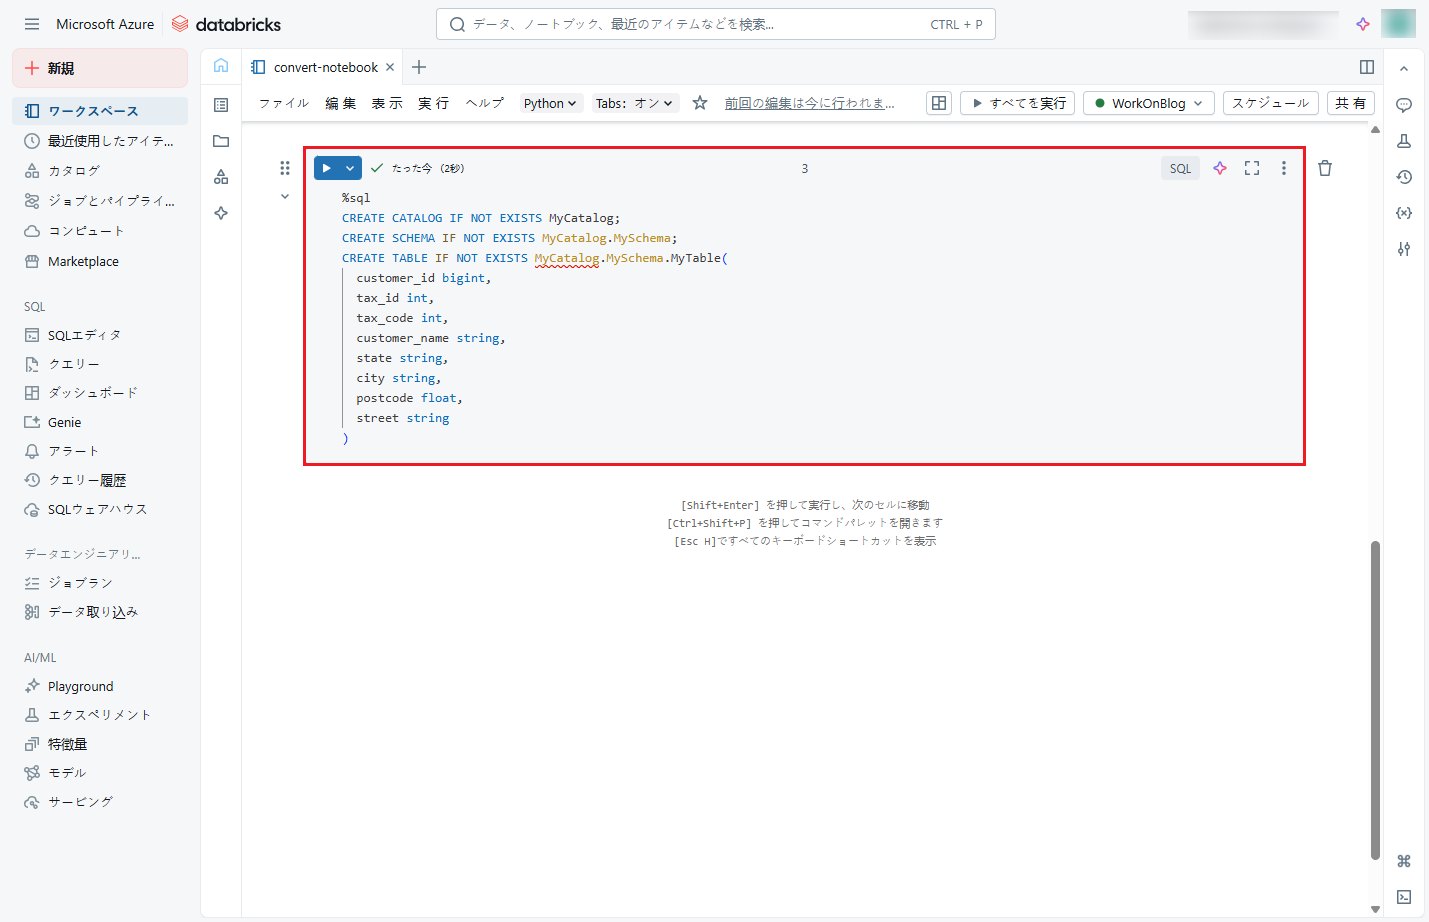
Task: Change the cell language SQL badge
Action: pyautogui.click(x=1180, y=168)
